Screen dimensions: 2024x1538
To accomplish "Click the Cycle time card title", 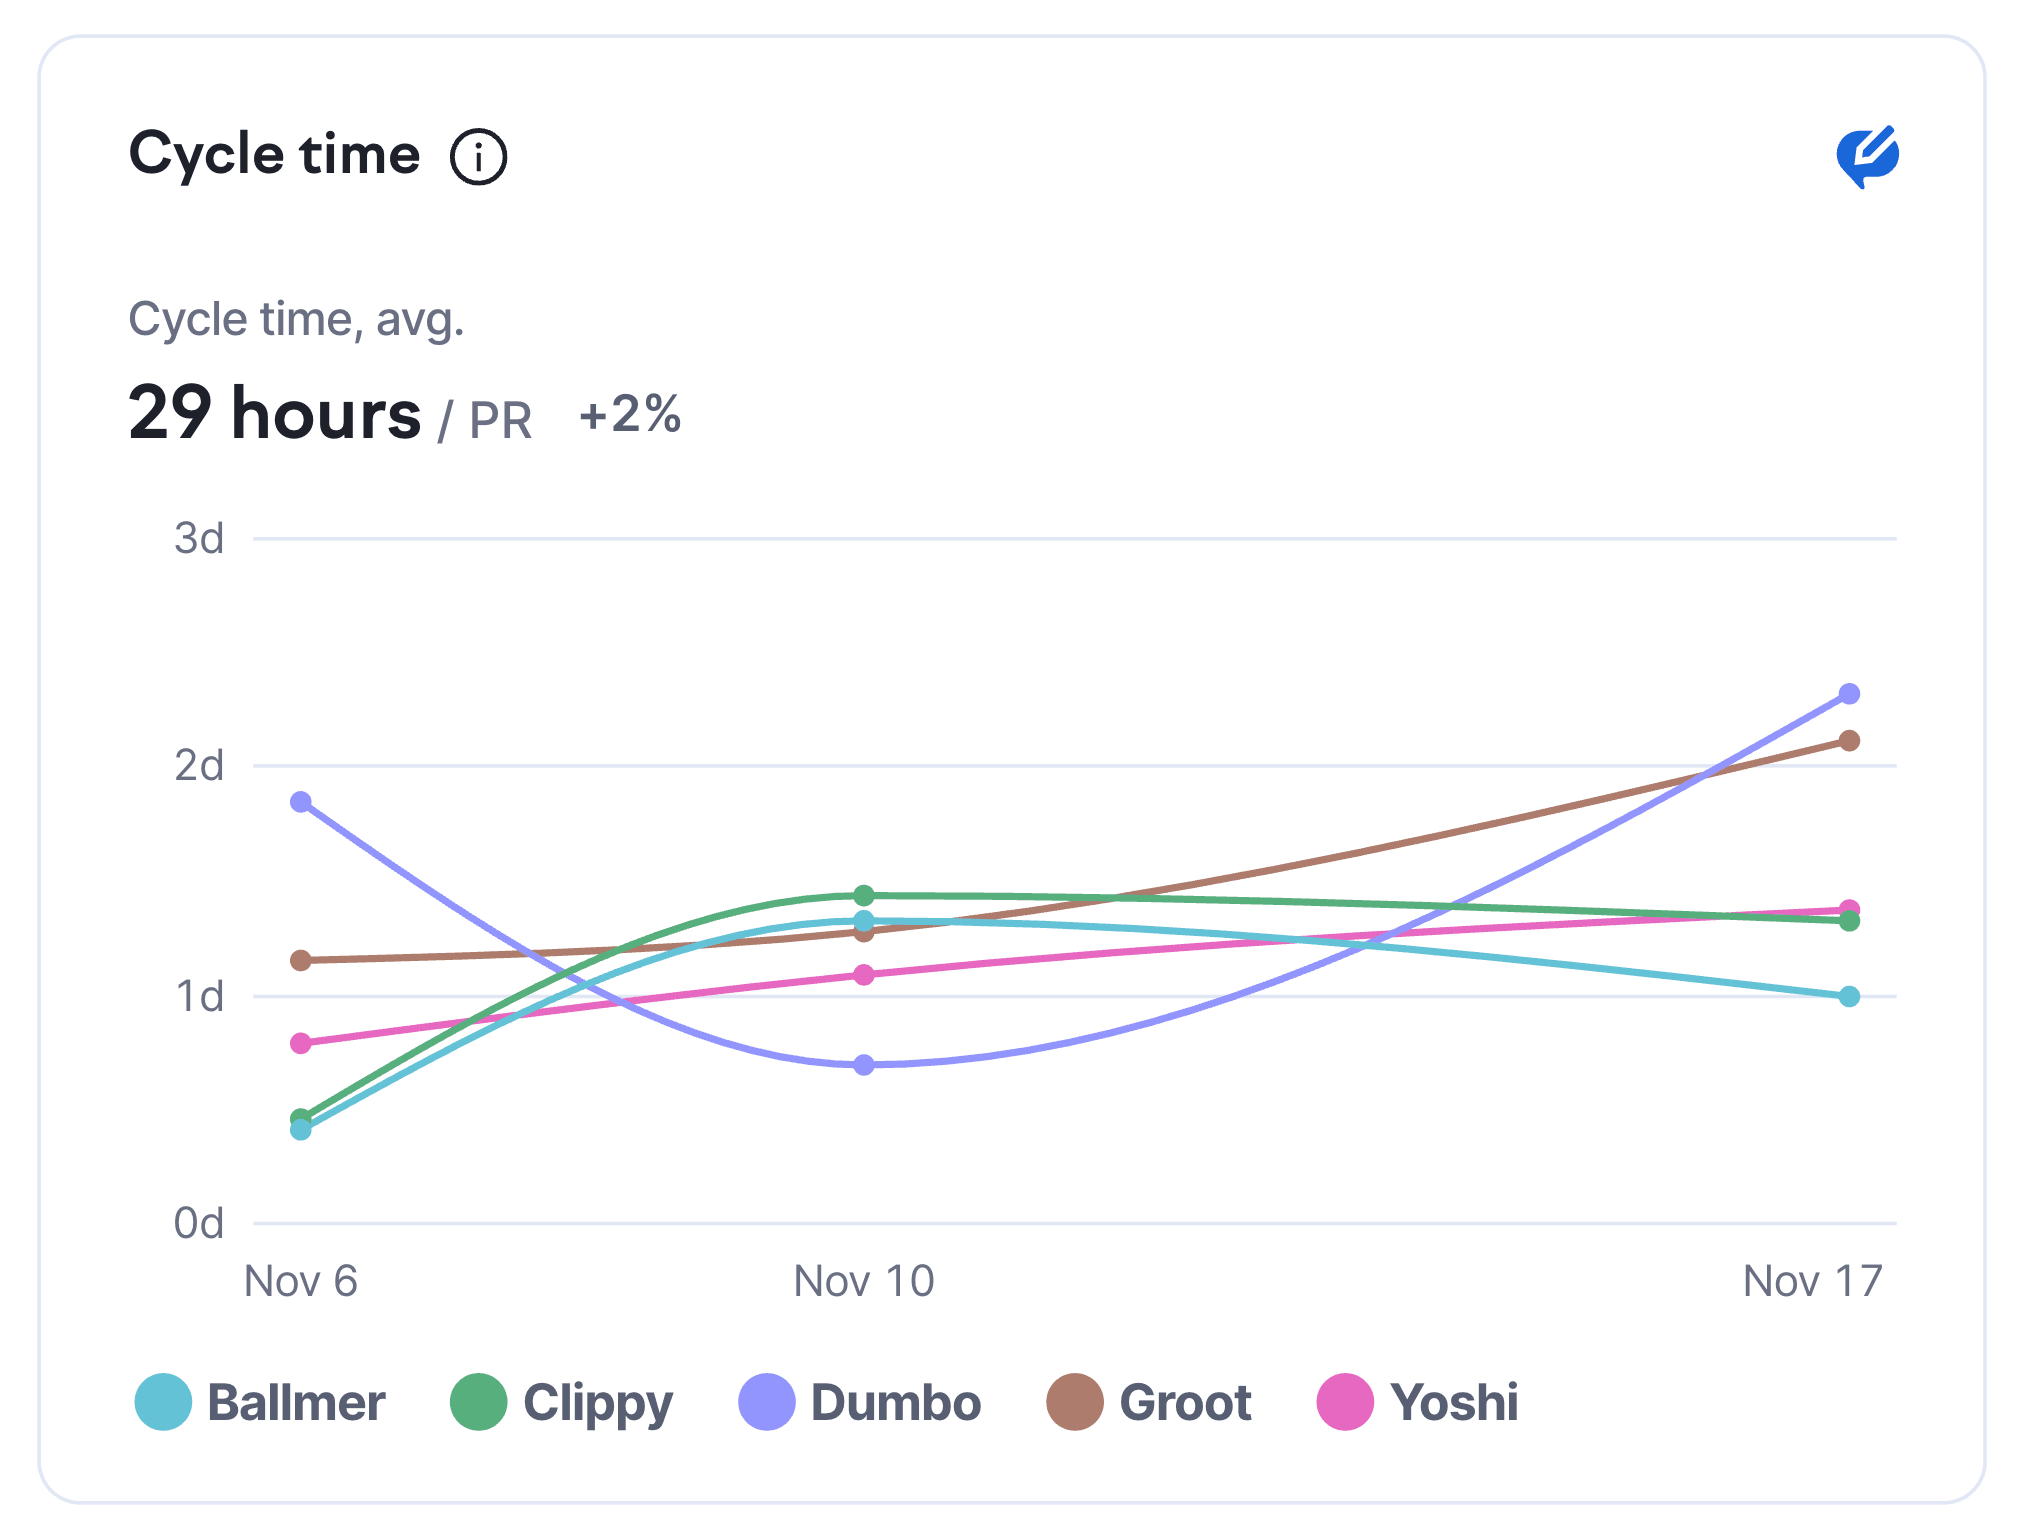I will pos(275,155).
